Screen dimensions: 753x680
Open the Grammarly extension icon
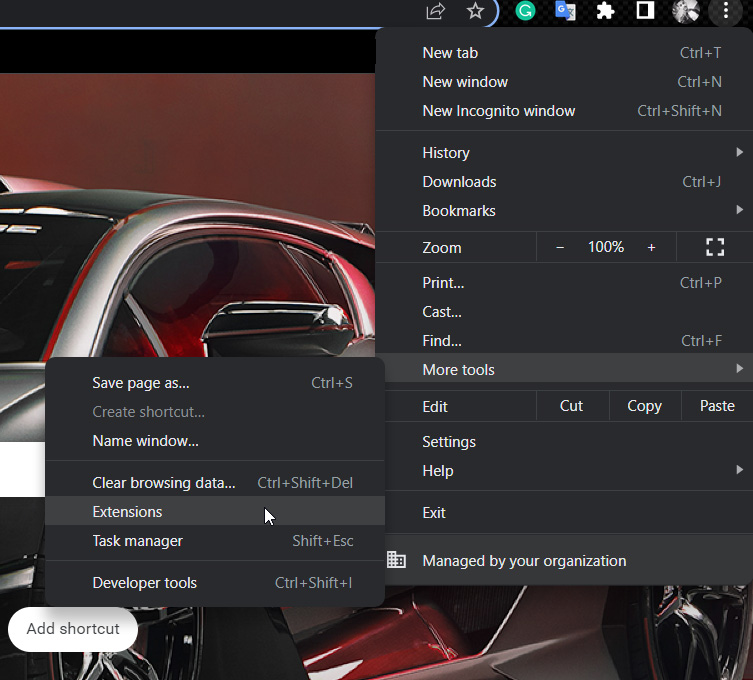click(x=525, y=11)
